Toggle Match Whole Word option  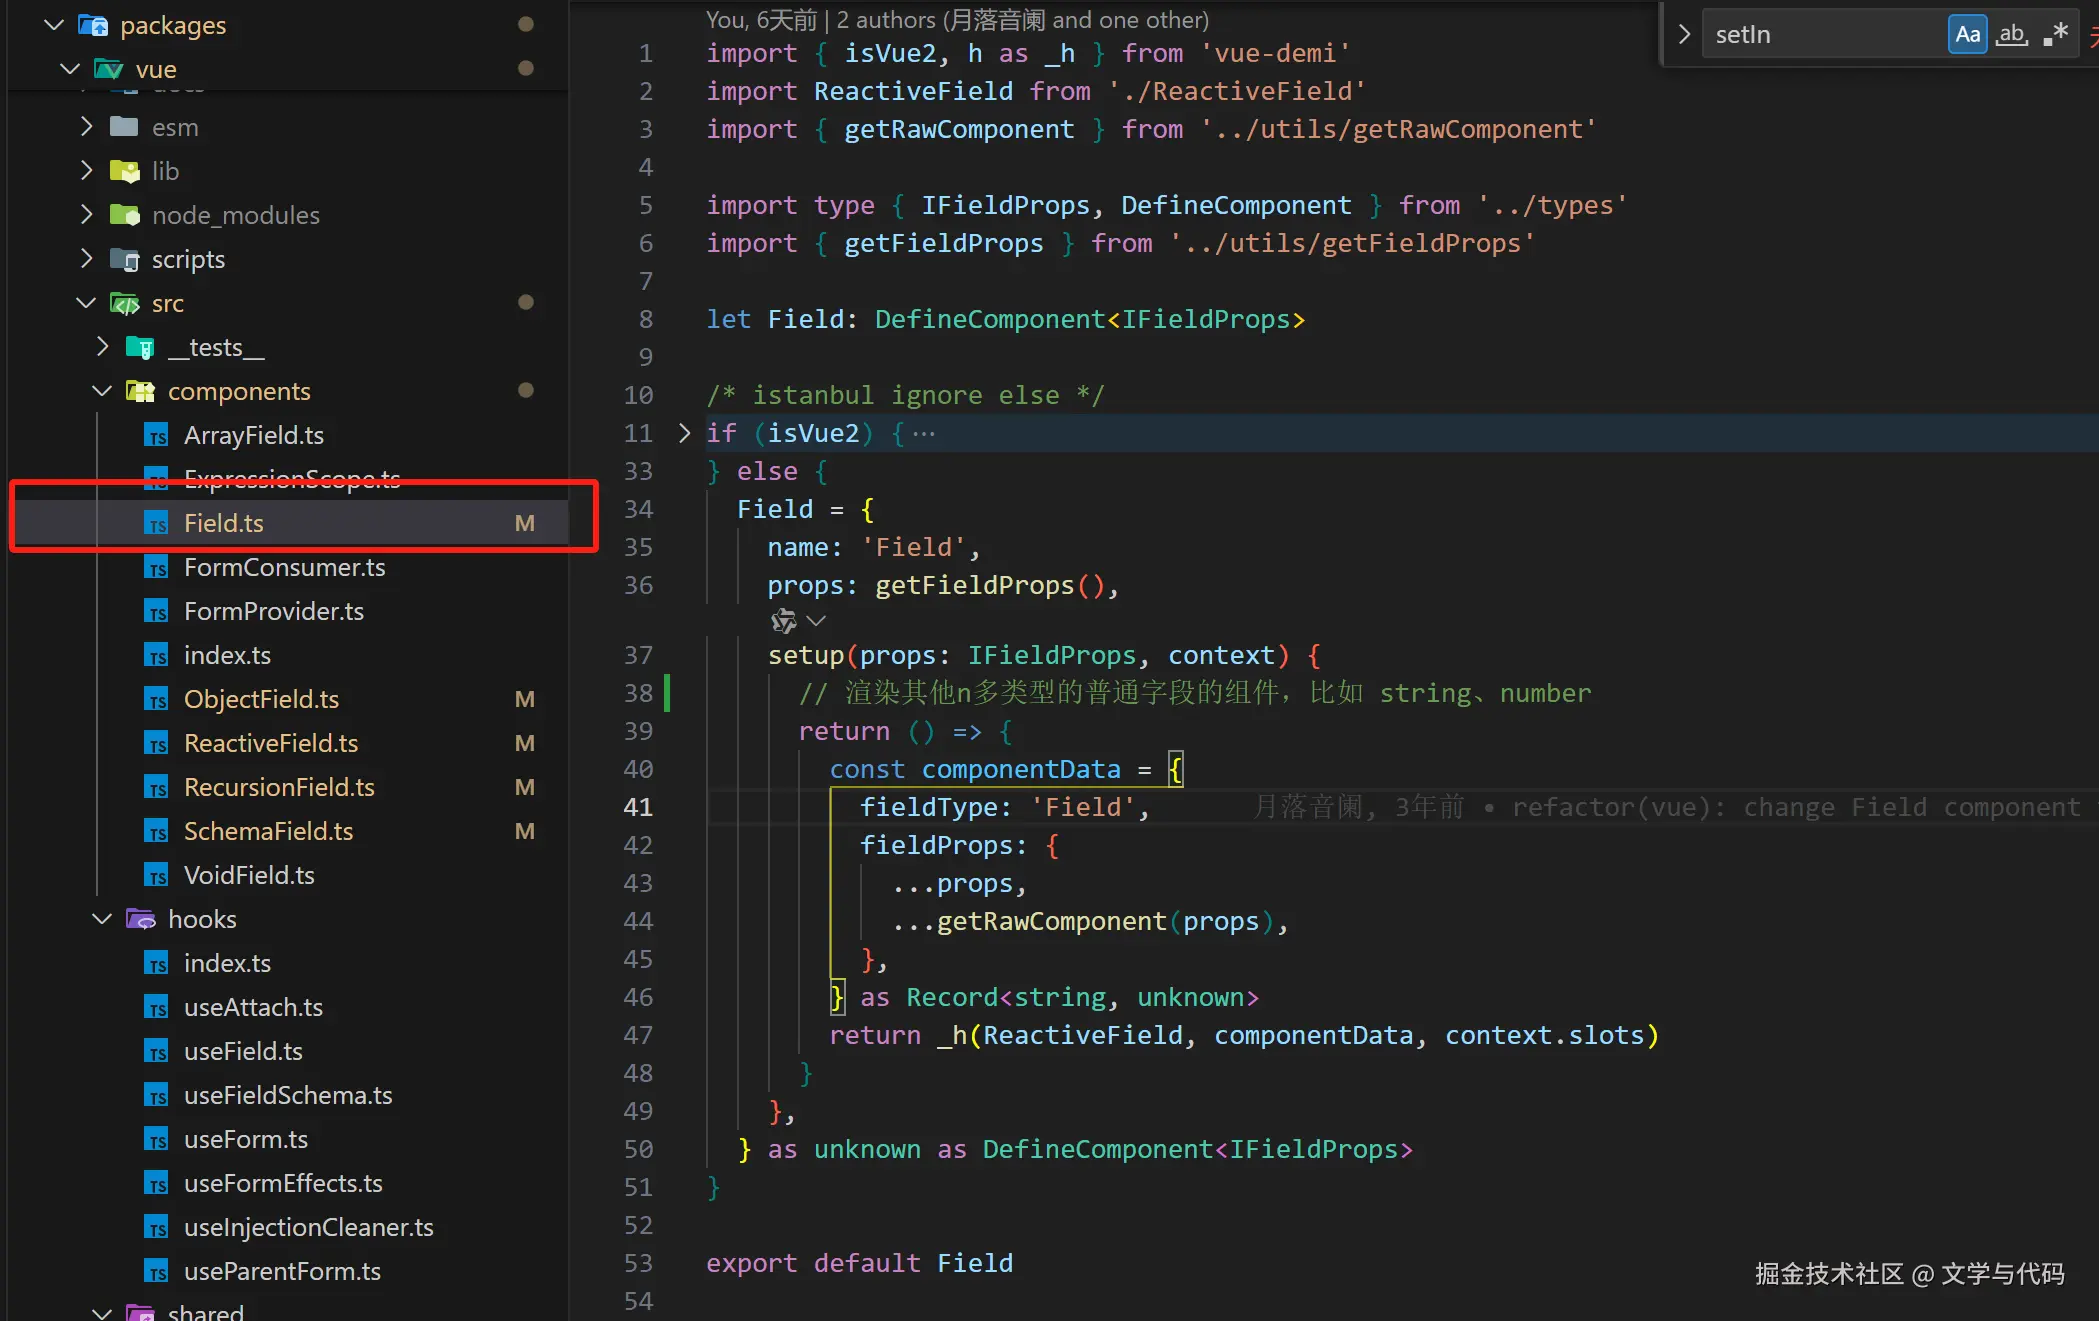2011,35
